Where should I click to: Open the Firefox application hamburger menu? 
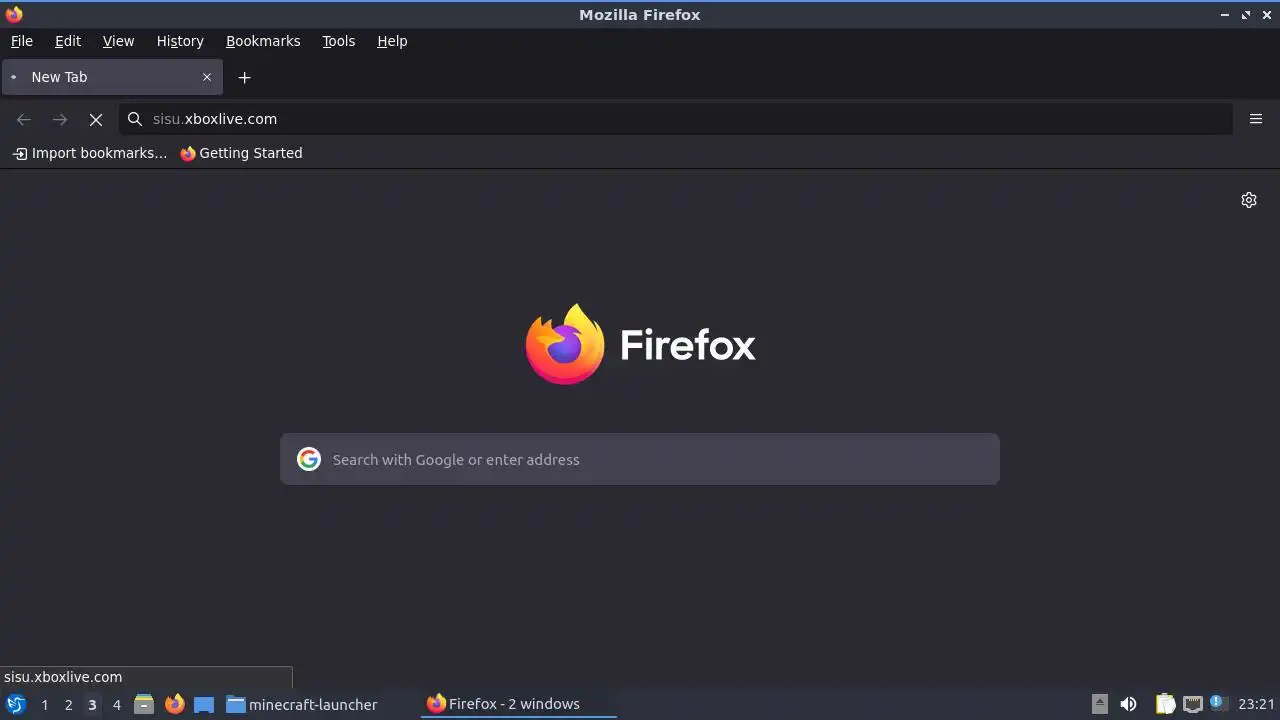pyautogui.click(x=1256, y=119)
